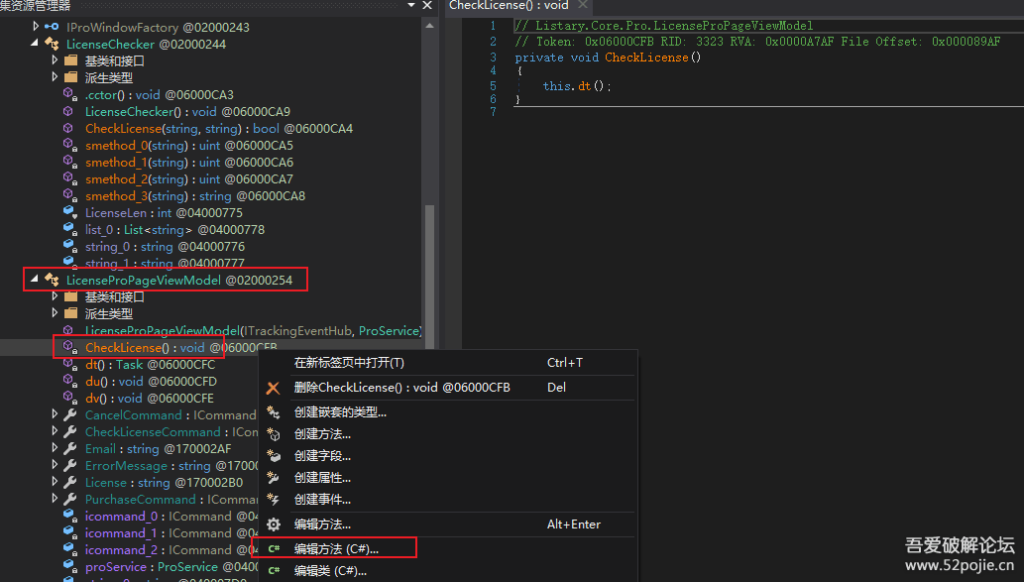Click the field icon beside LicenseLen

(70, 213)
